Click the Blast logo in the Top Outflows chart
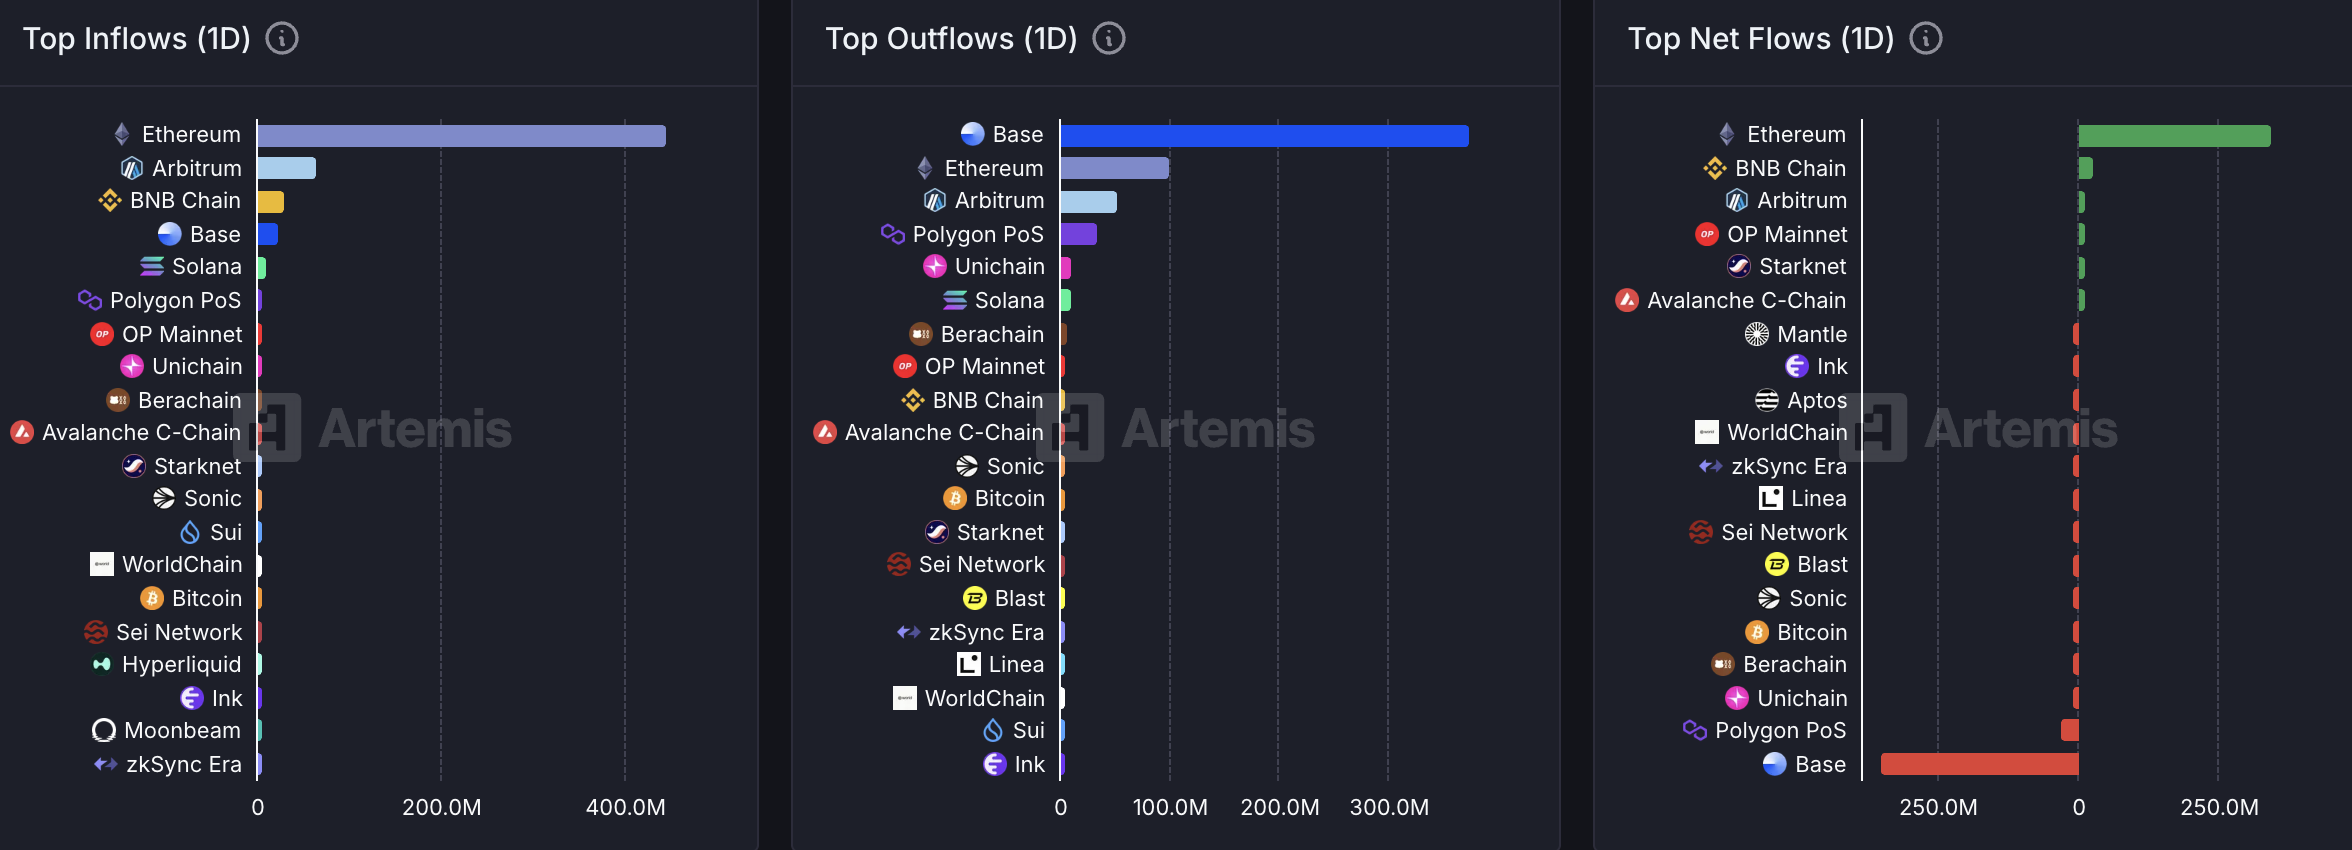2352x850 pixels. point(975,598)
